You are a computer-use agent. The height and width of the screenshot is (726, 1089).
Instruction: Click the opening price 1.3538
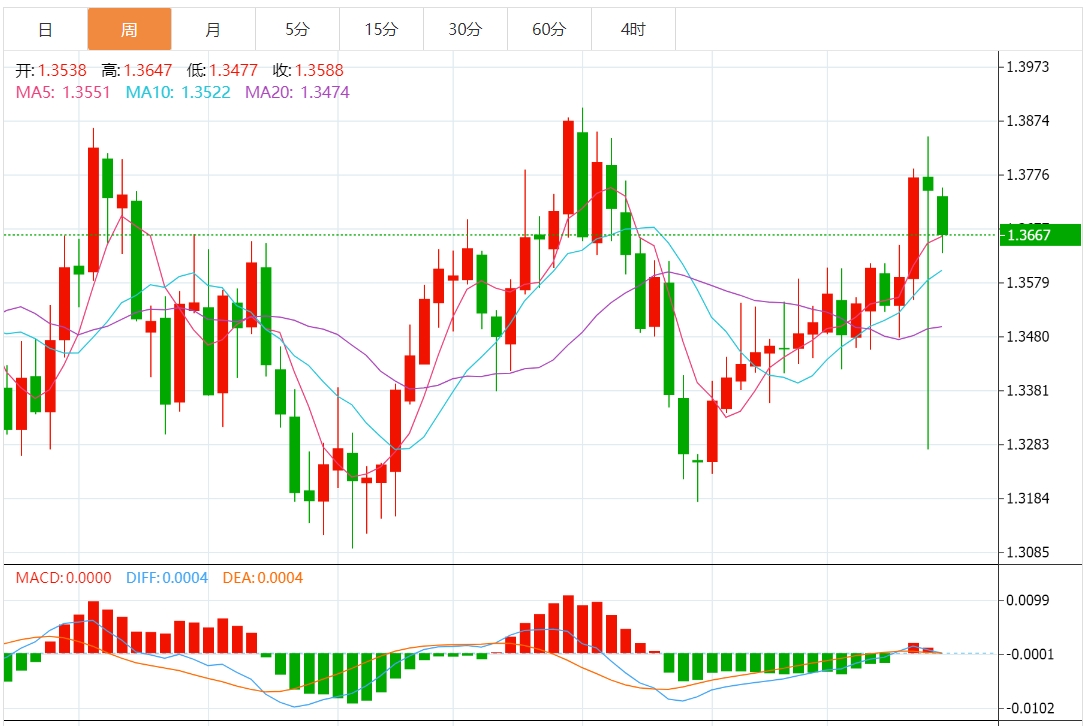coord(63,70)
